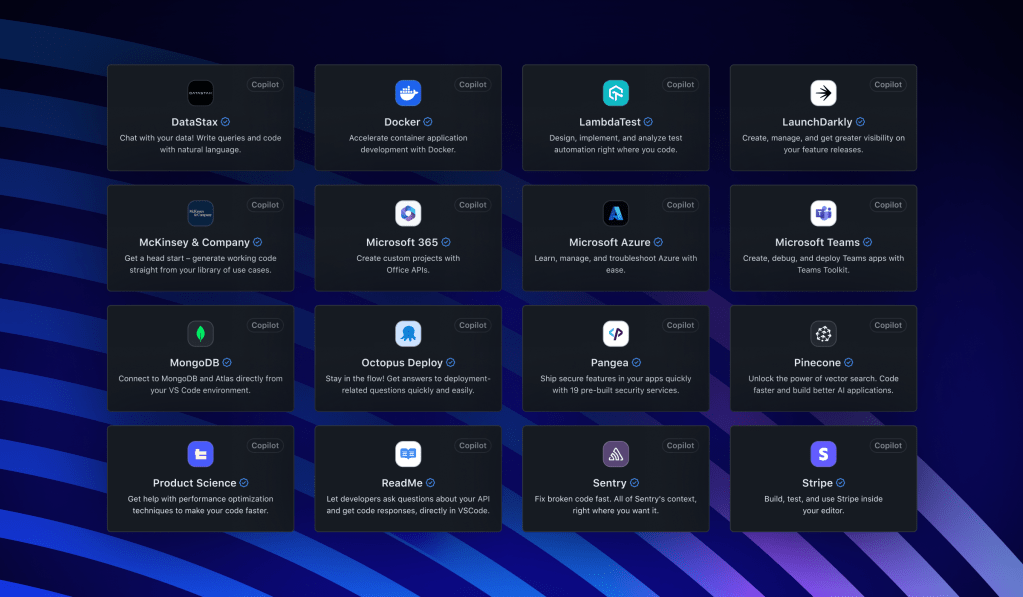Open the LambdaTest title link
1023x597 pixels.
coord(608,121)
